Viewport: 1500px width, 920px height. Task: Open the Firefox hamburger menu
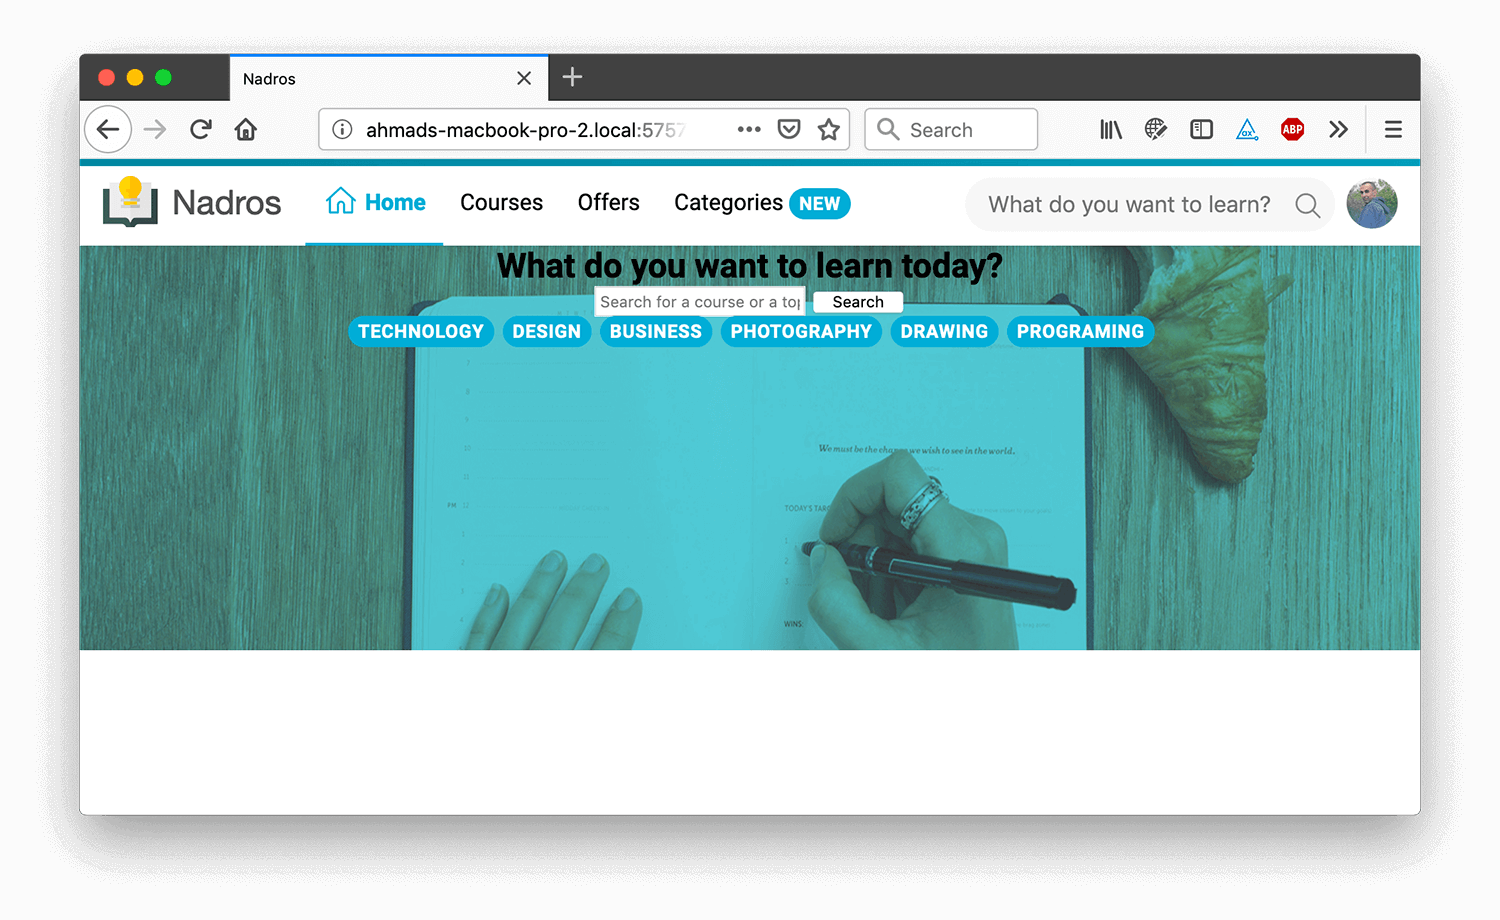1392,129
